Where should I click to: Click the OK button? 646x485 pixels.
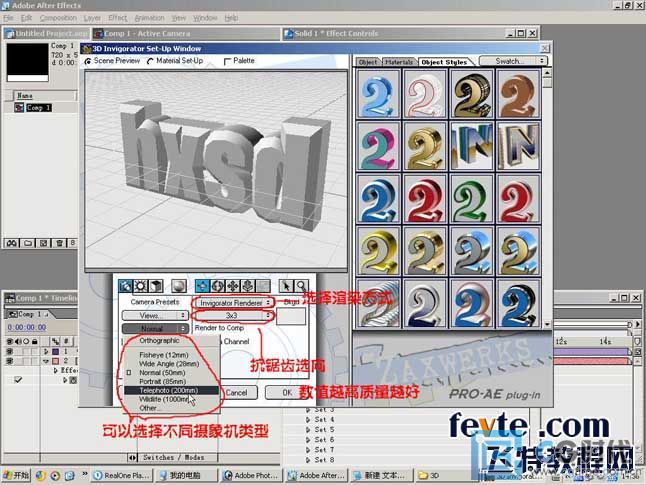click(x=287, y=393)
